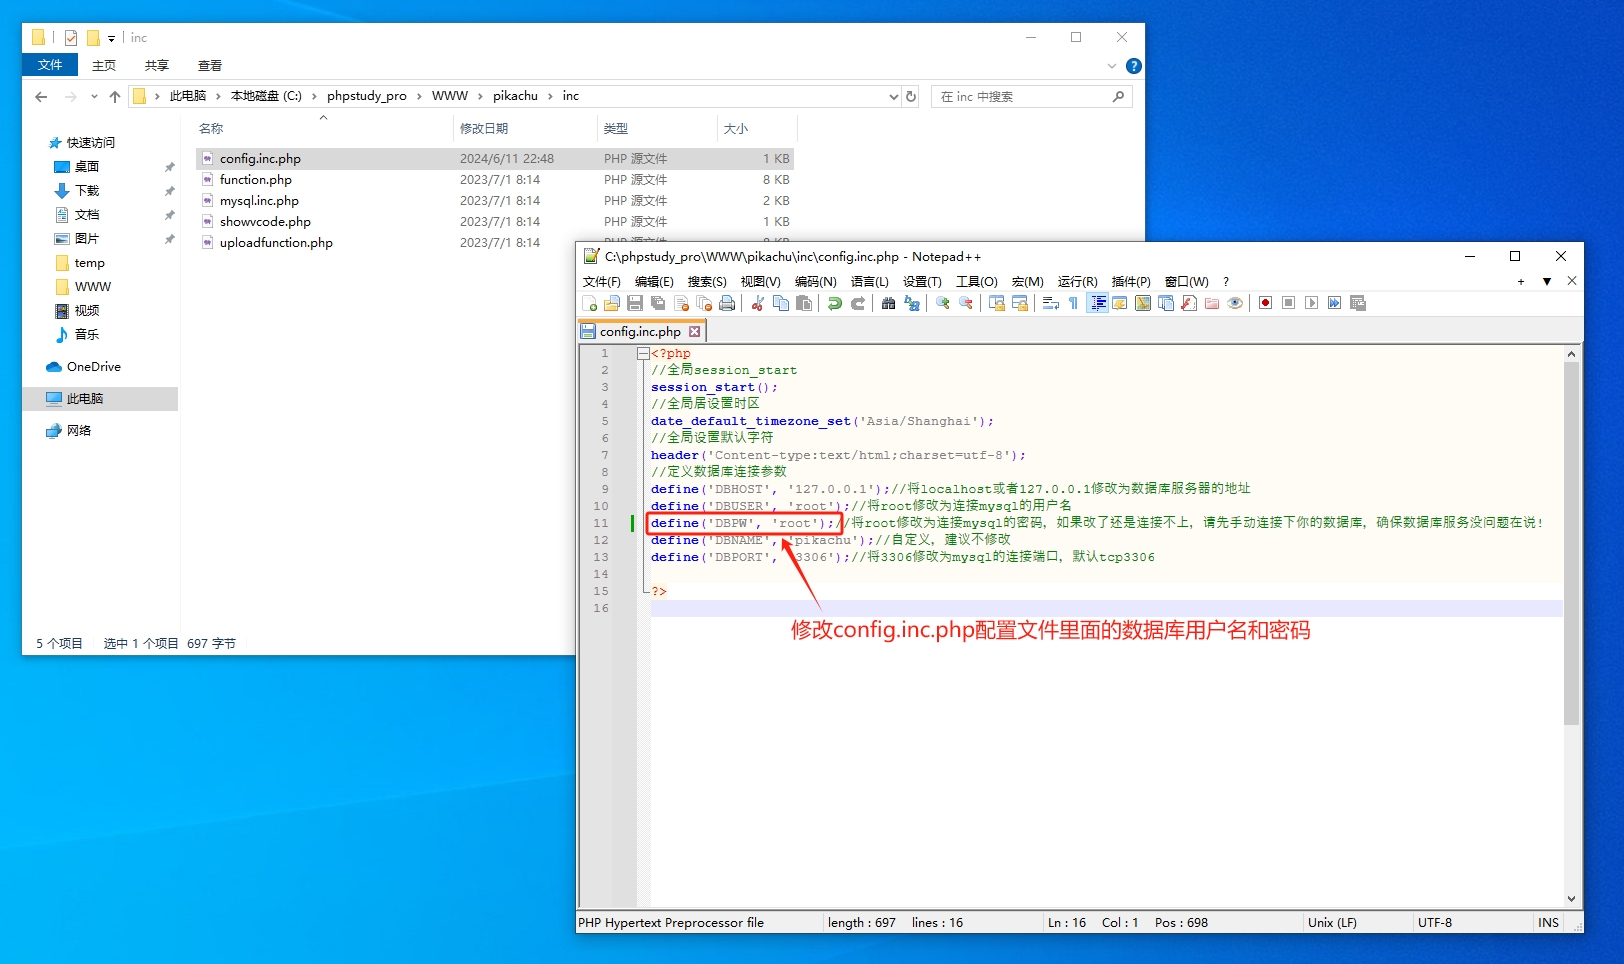Screen dimensions: 1624x964
Task: Toggle synchronized vertical scrolling icon
Action: point(997,303)
